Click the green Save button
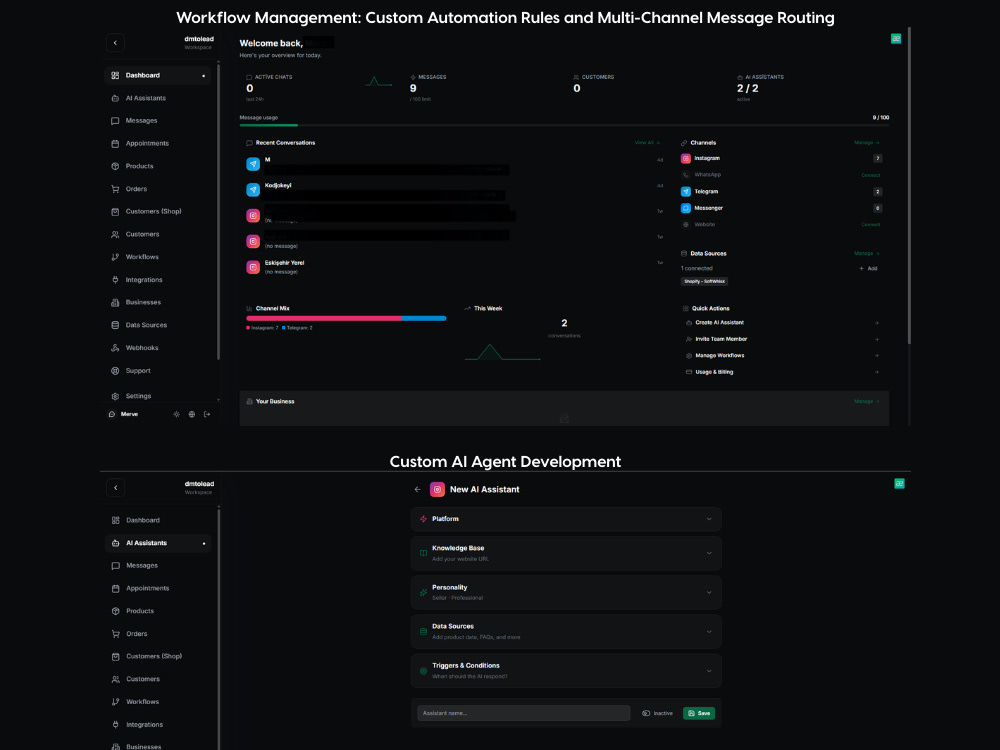The height and width of the screenshot is (750, 1000). (x=699, y=714)
